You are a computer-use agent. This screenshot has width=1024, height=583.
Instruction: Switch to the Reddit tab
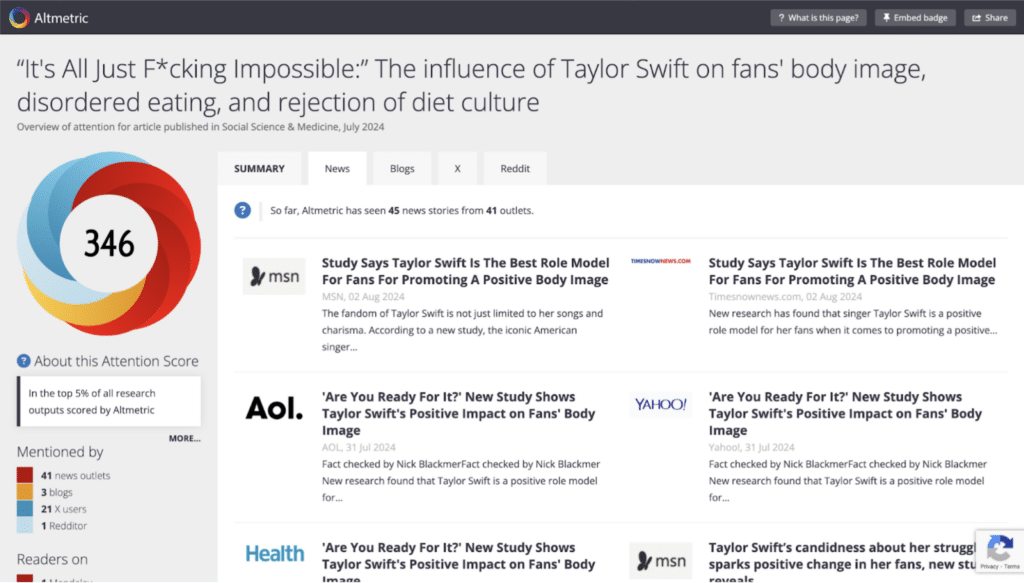click(x=515, y=168)
